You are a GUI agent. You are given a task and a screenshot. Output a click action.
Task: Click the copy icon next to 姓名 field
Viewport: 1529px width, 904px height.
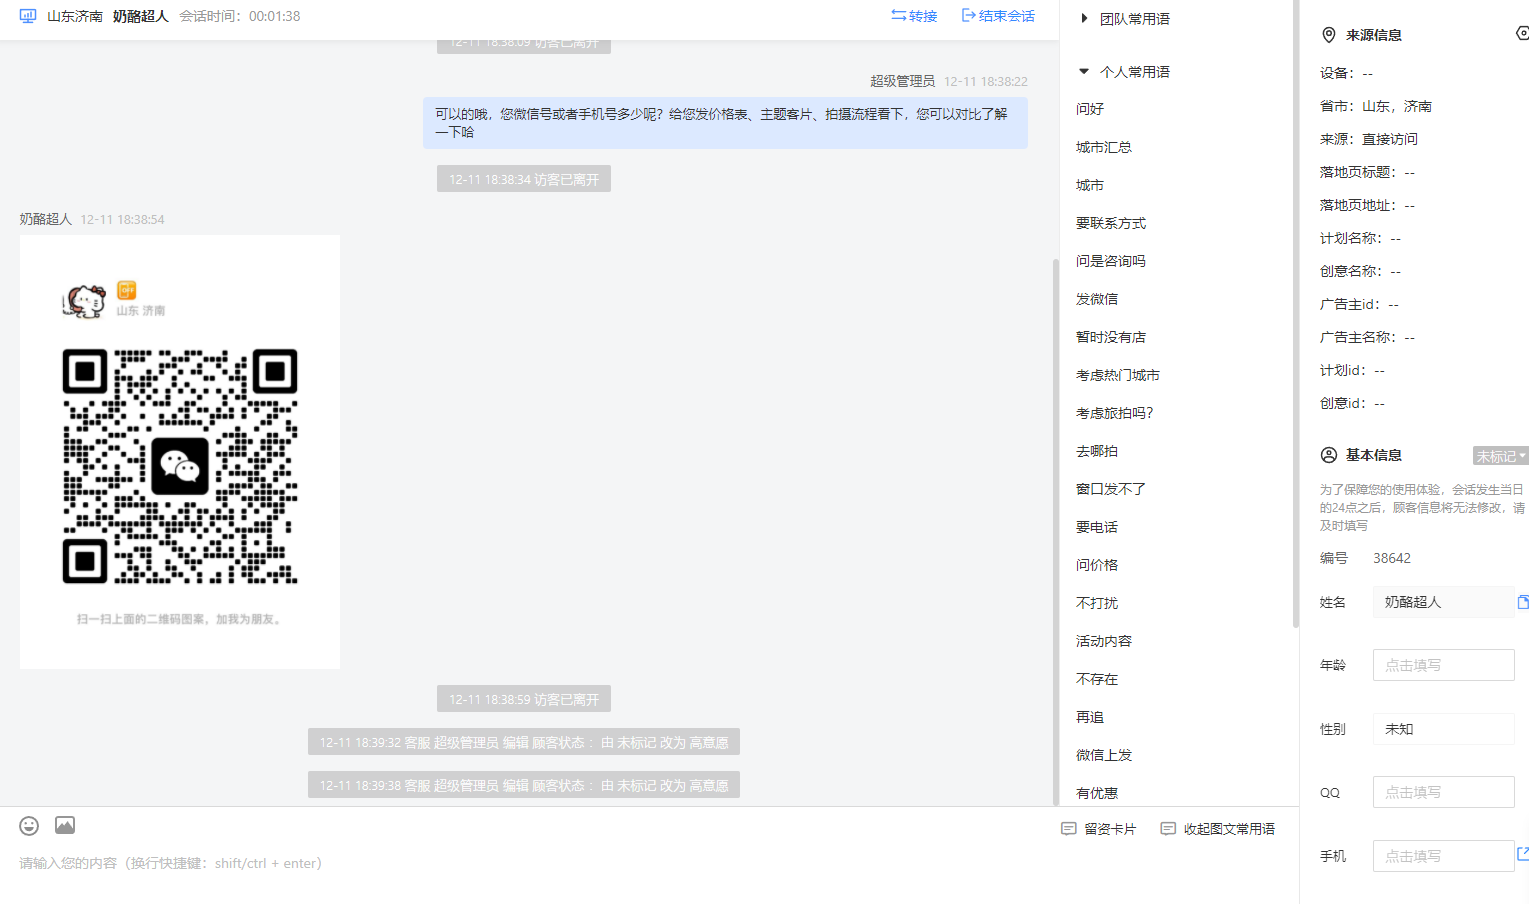pos(1523,602)
